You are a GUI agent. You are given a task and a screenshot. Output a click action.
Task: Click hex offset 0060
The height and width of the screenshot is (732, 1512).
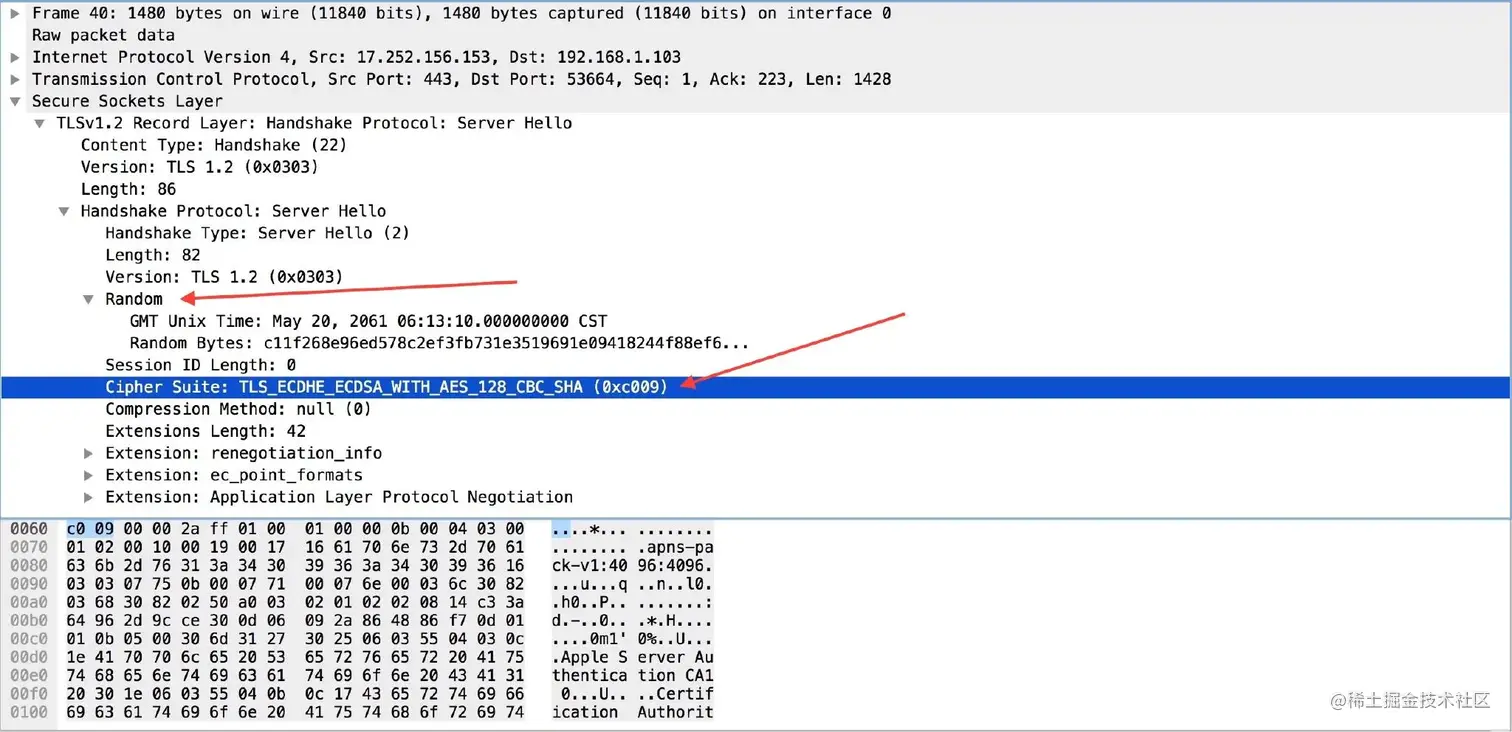coord(29,529)
